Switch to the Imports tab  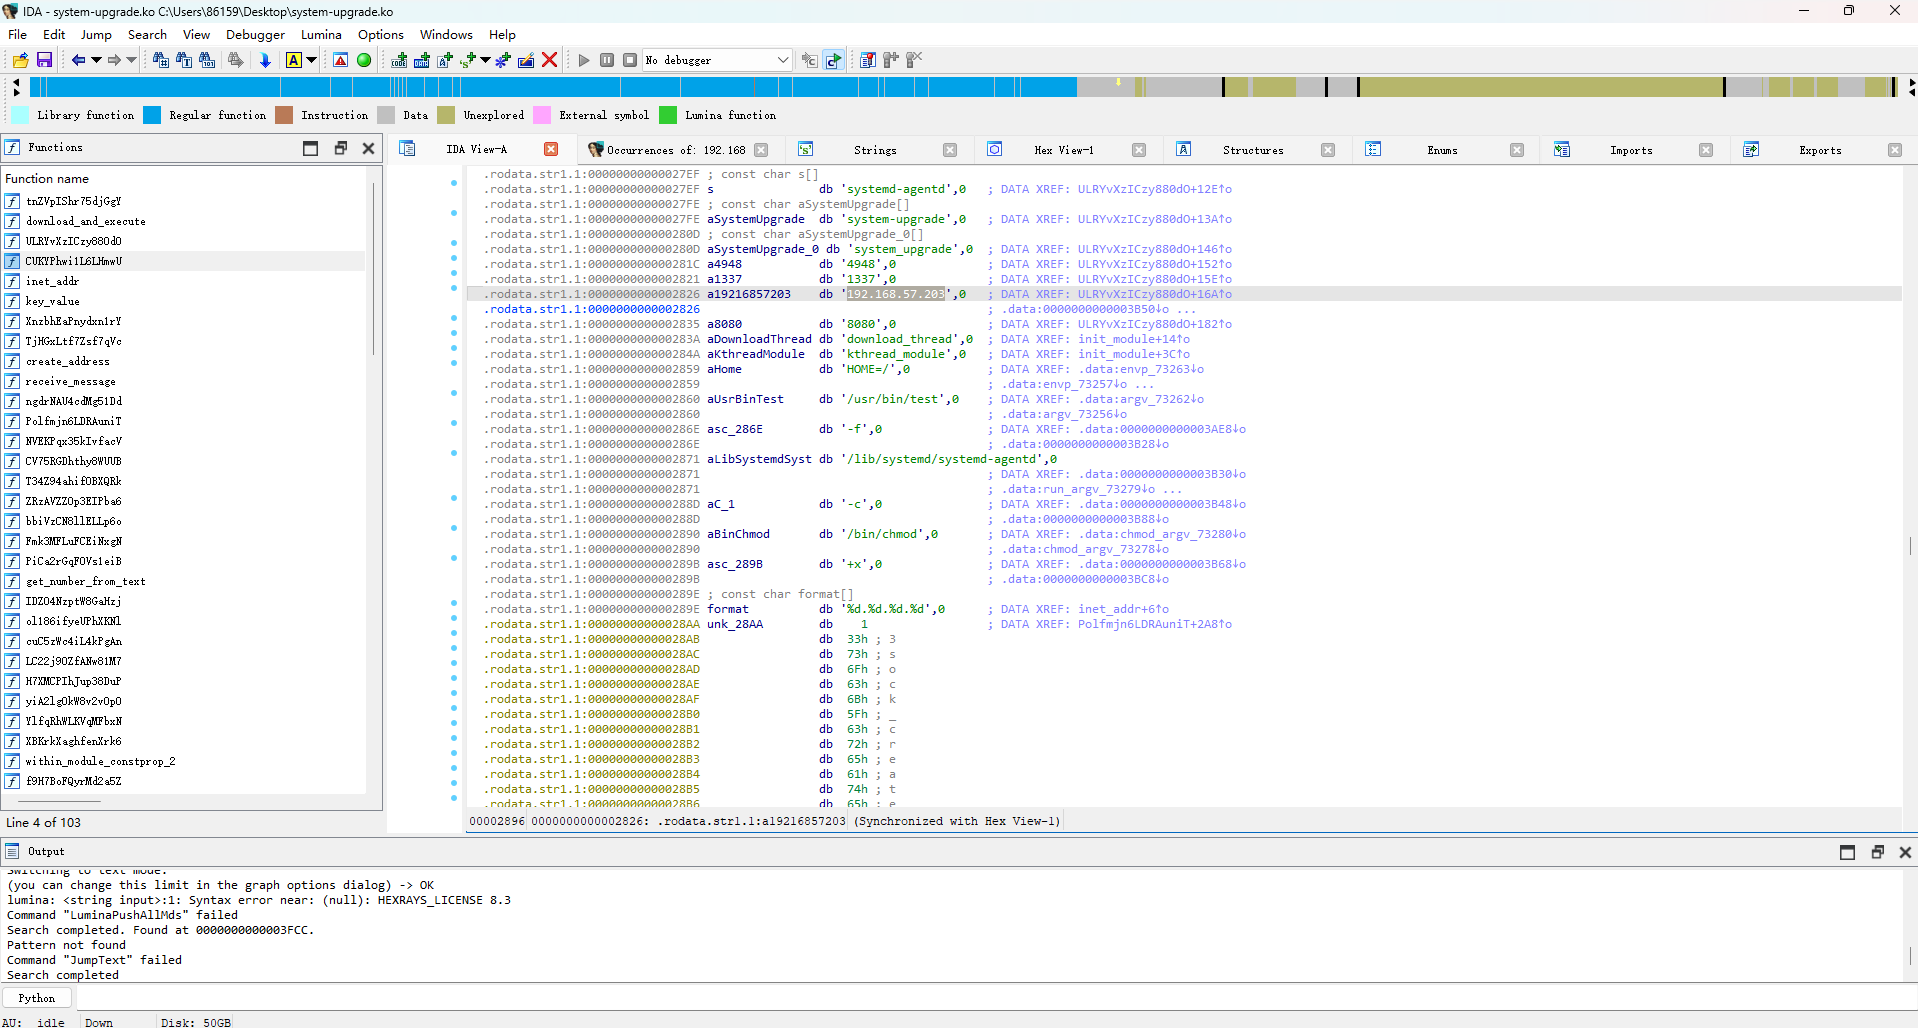click(1631, 150)
